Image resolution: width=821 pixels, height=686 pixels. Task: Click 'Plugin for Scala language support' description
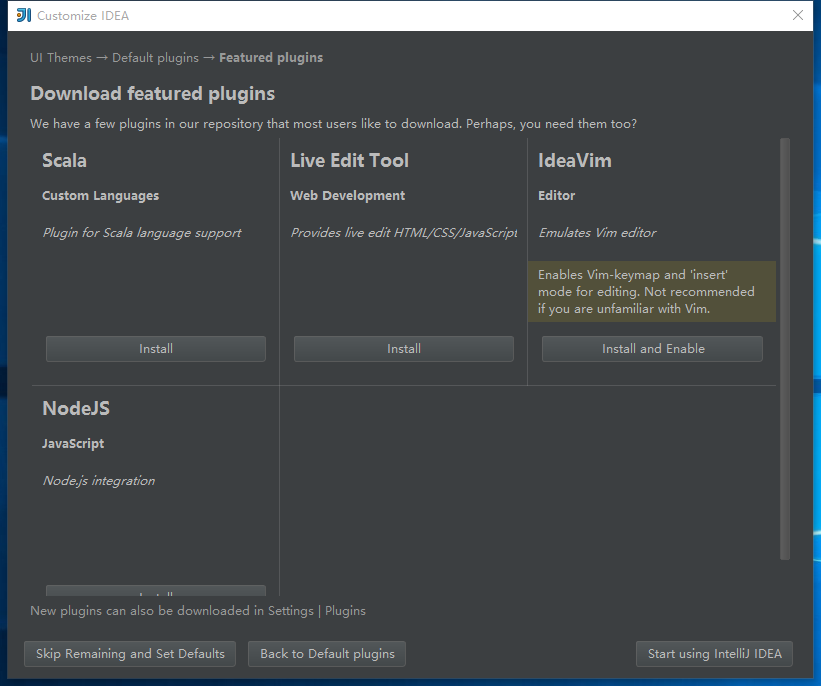pyautogui.click(x=142, y=233)
